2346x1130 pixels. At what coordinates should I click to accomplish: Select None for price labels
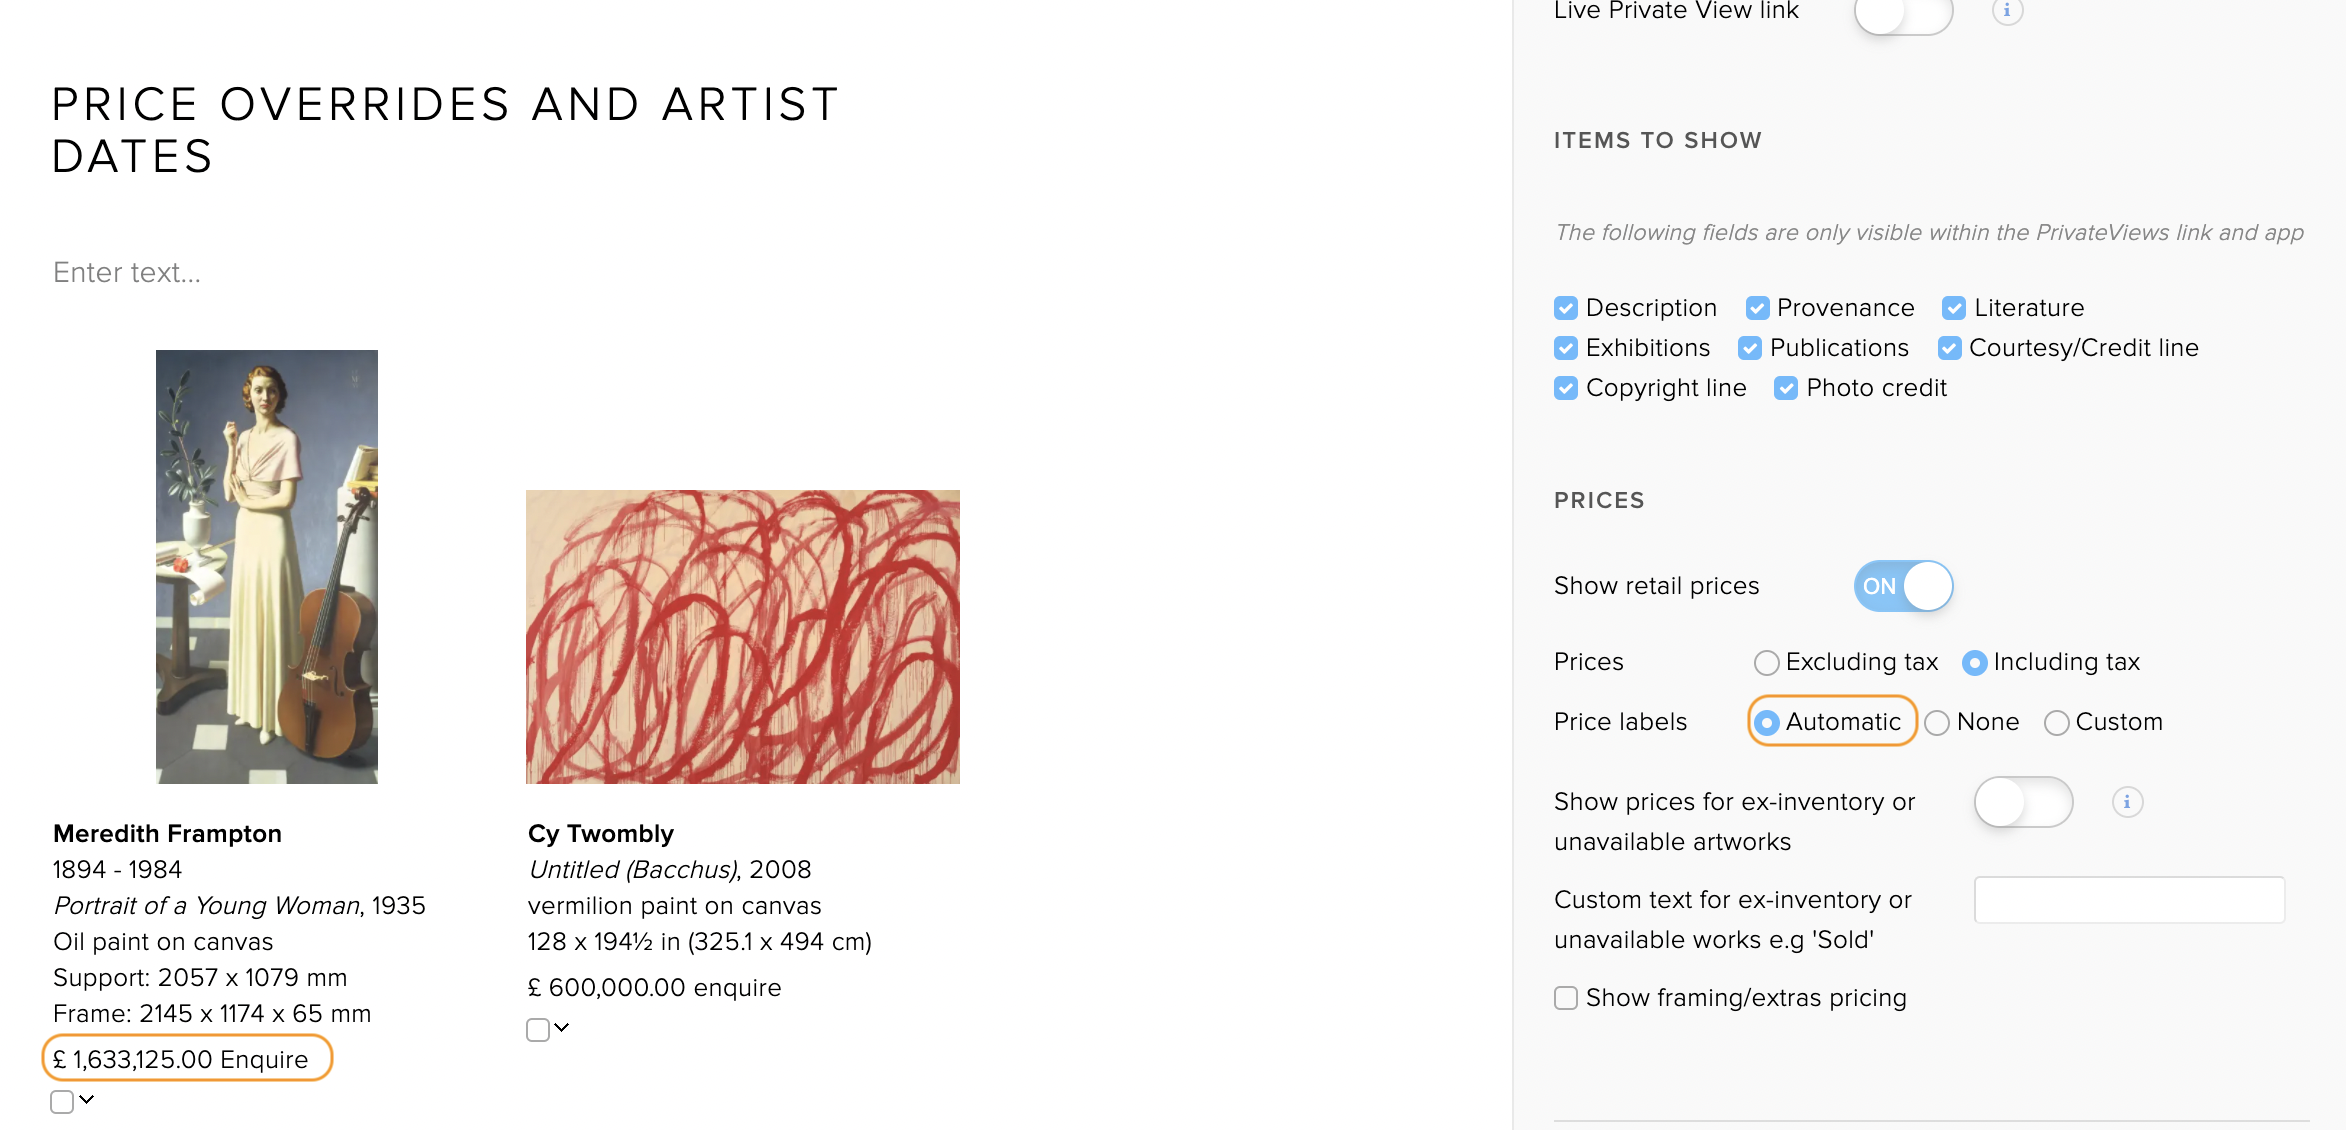(x=1937, y=723)
